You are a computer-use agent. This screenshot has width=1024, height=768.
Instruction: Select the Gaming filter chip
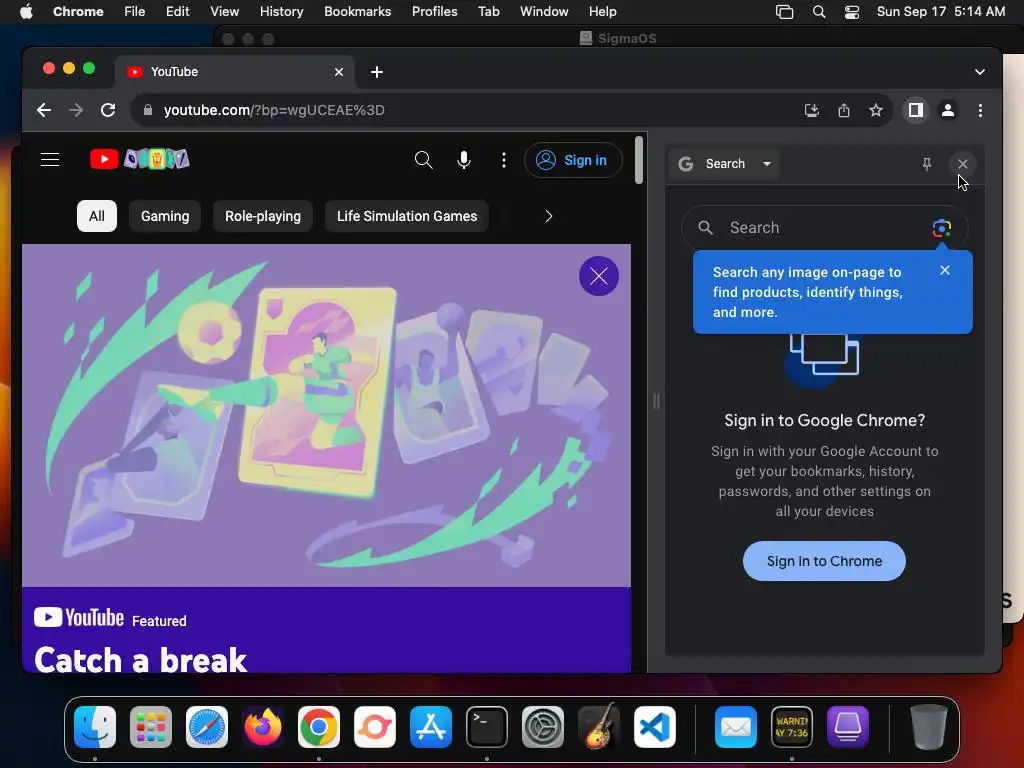(x=165, y=216)
